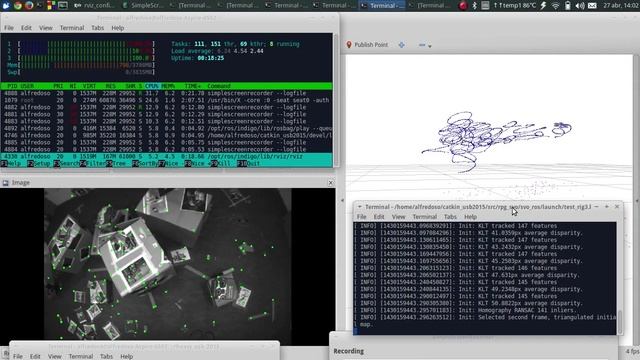The width and height of the screenshot is (640, 360).
Task: Close the Image panel
Action: pos(331,183)
